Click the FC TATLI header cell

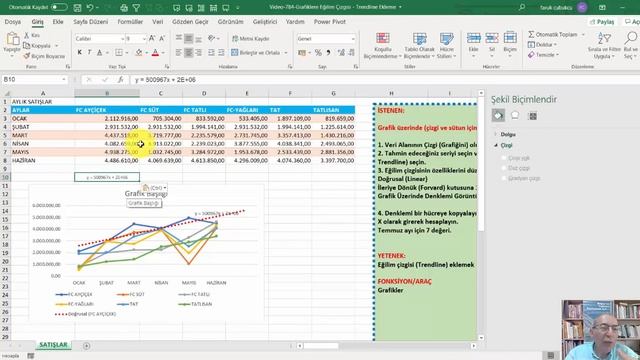point(204,110)
